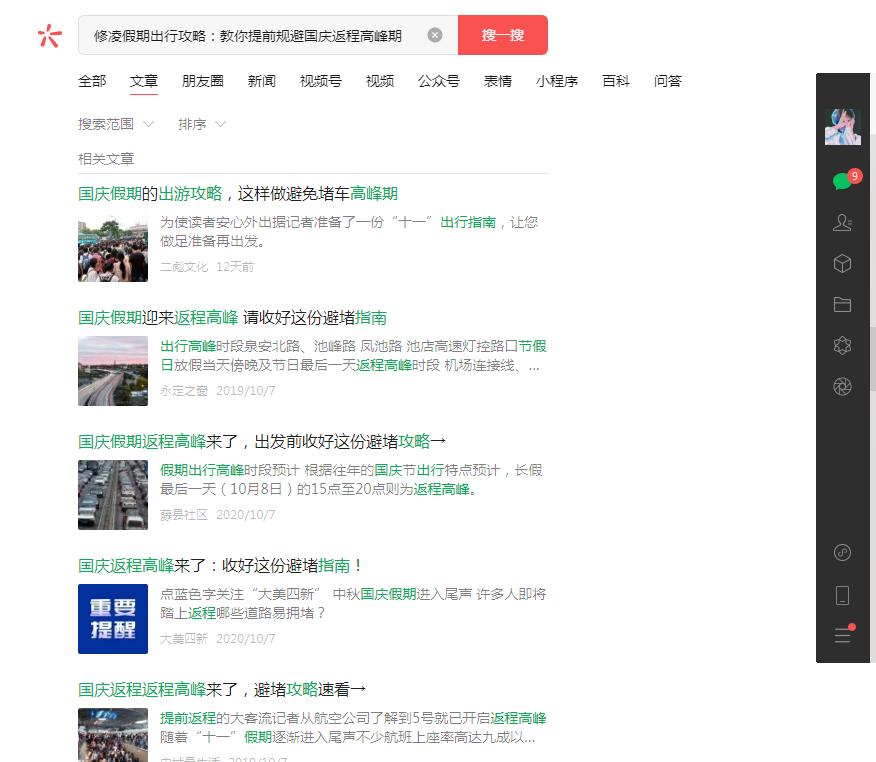Open the 小程序 tab

[556, 81]
